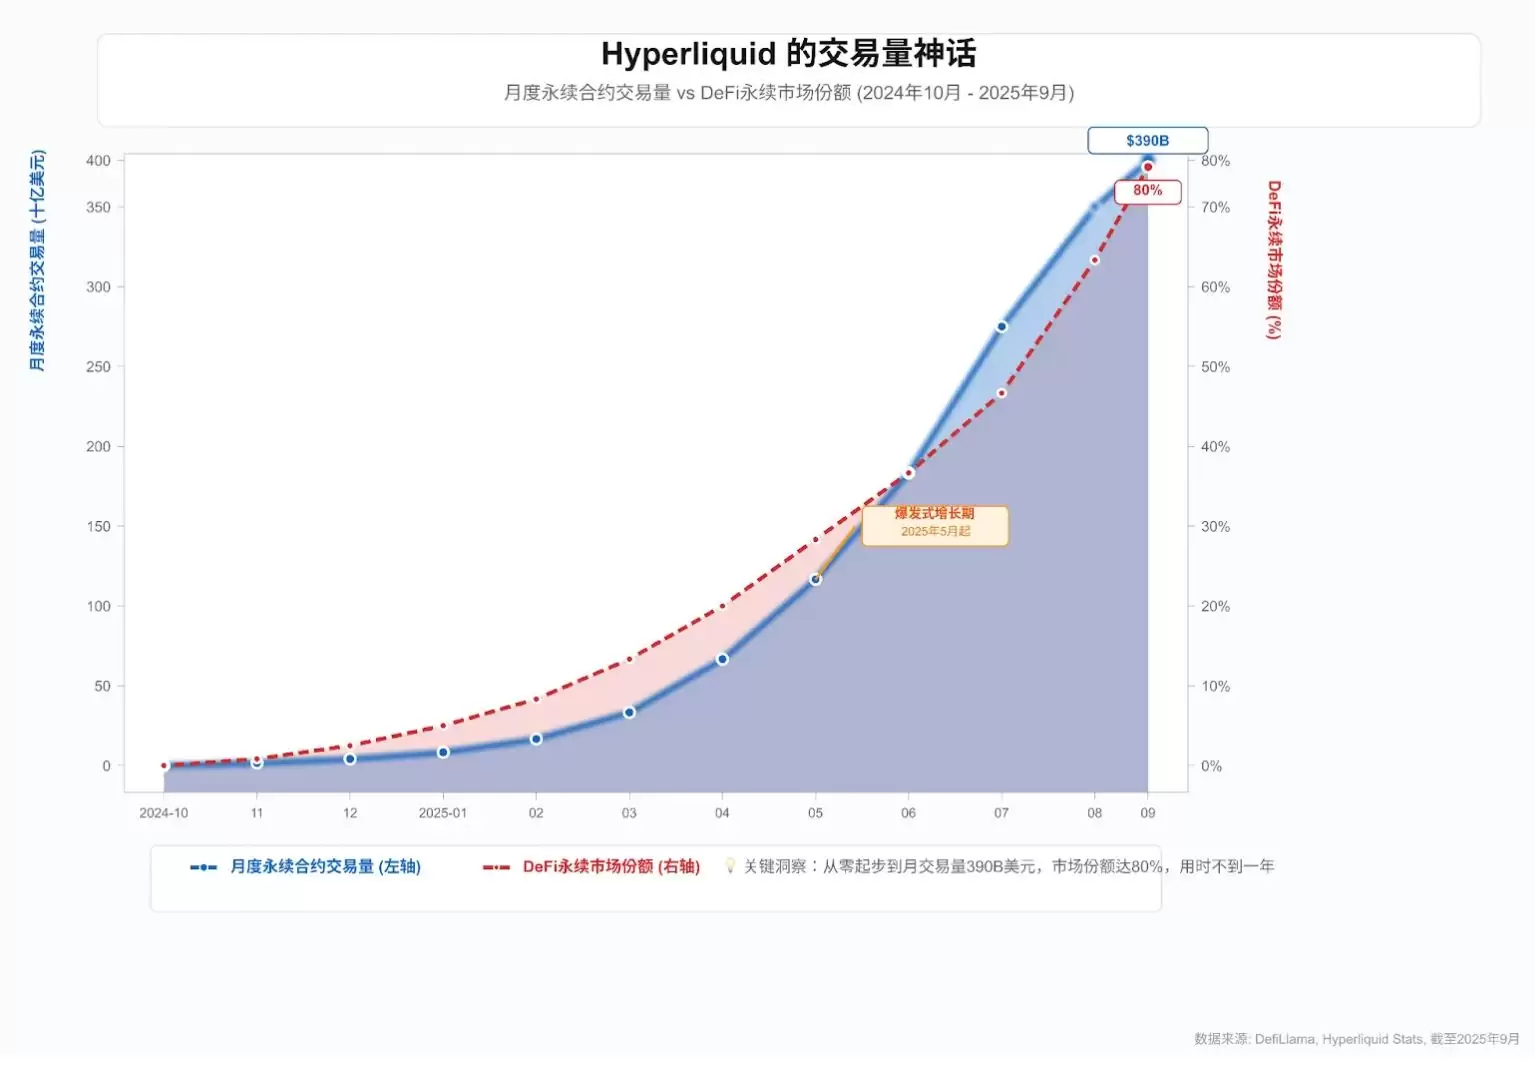Click the chart title Hyperliquid 的交易量神话

pyautogui.click(x=789, y=54)
